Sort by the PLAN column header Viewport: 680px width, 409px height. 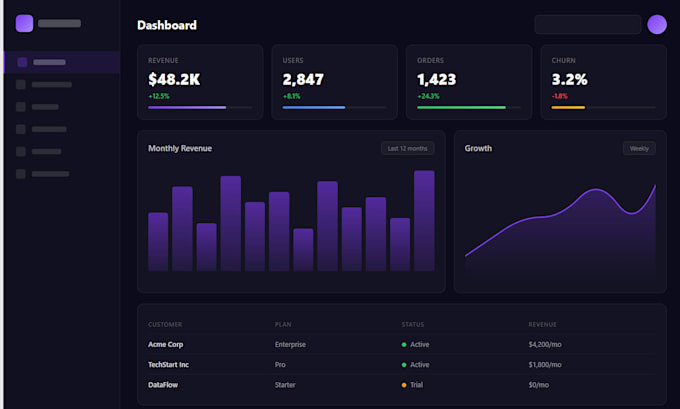click(283, 324)
